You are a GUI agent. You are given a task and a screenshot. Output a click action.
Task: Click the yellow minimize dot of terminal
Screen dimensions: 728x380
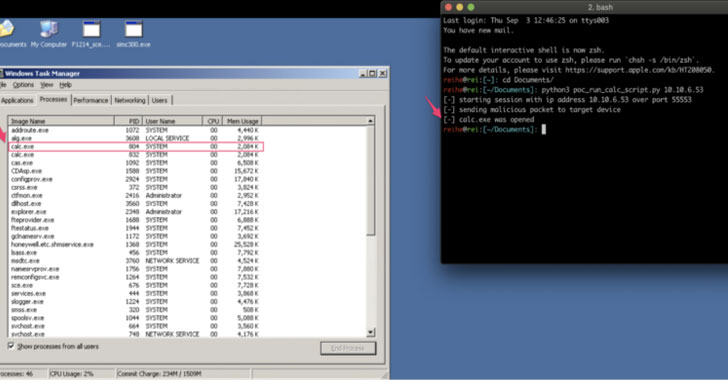point(460,7)
